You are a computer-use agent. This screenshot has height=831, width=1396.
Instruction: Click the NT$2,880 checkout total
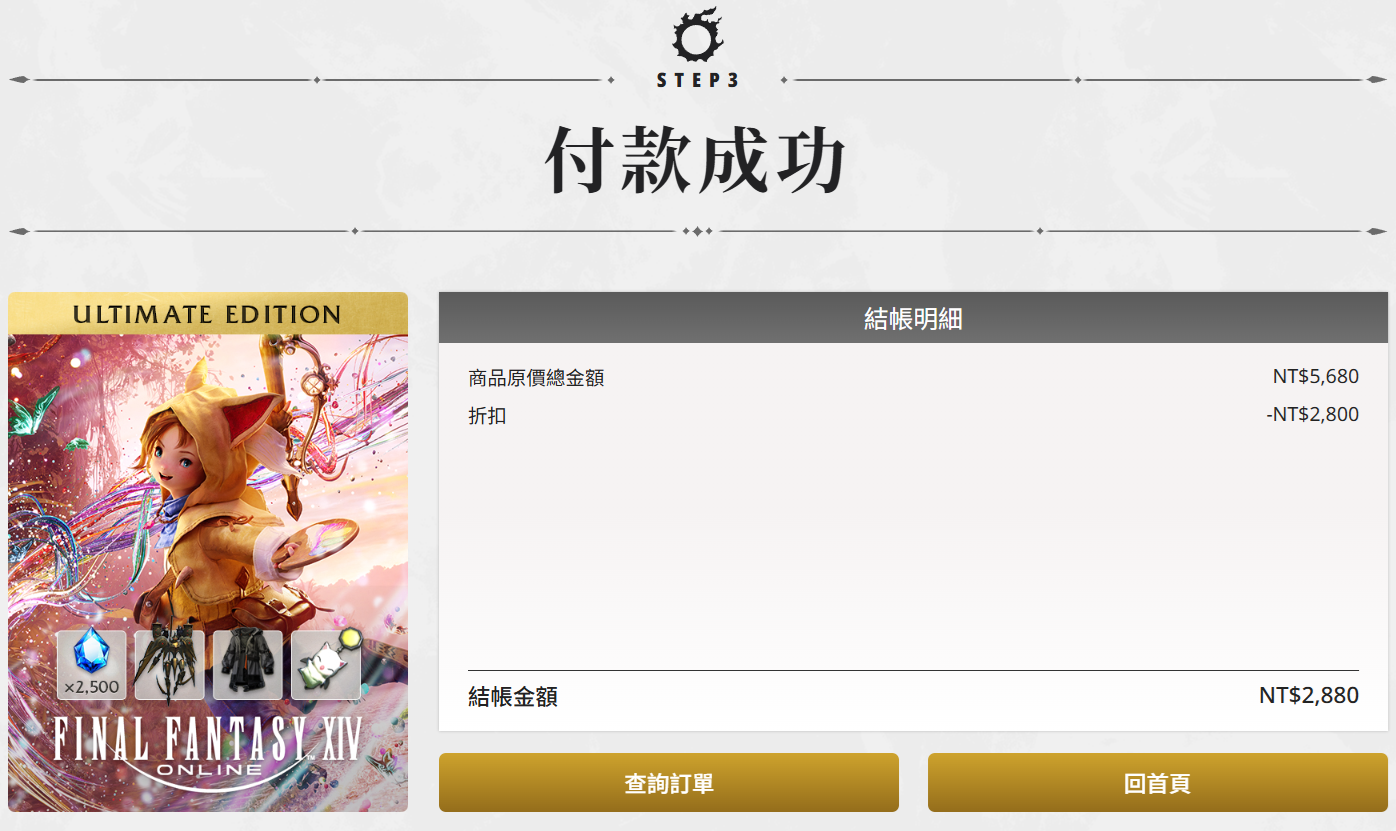tap(1309, 695)
